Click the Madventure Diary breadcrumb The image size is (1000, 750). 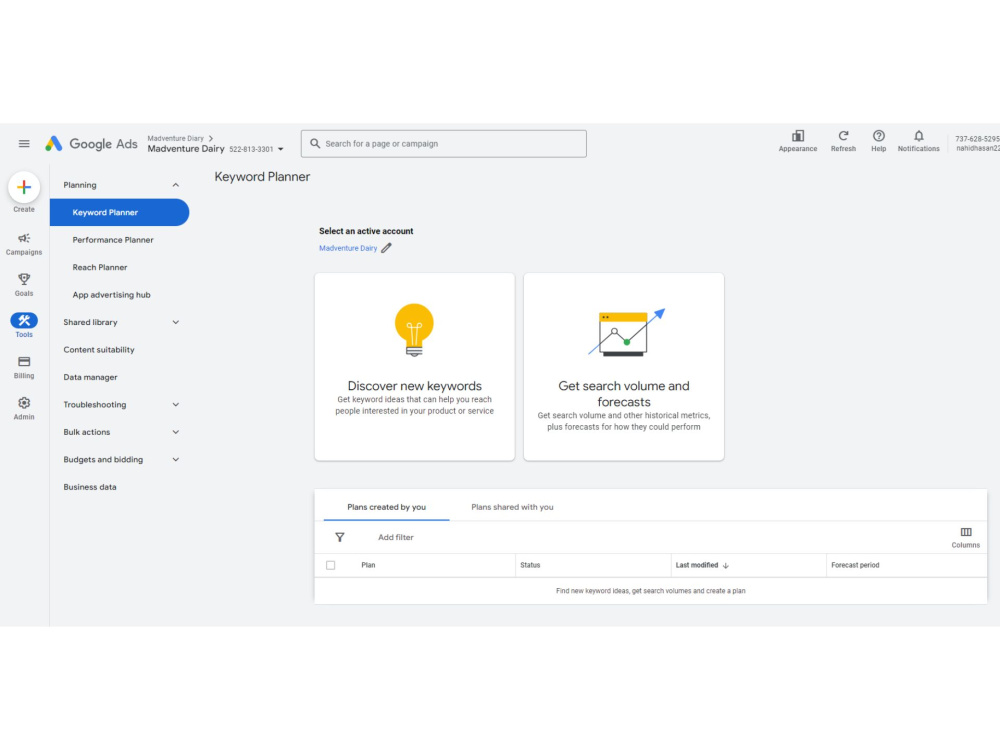pyautogui.click(x=175, y=138)
